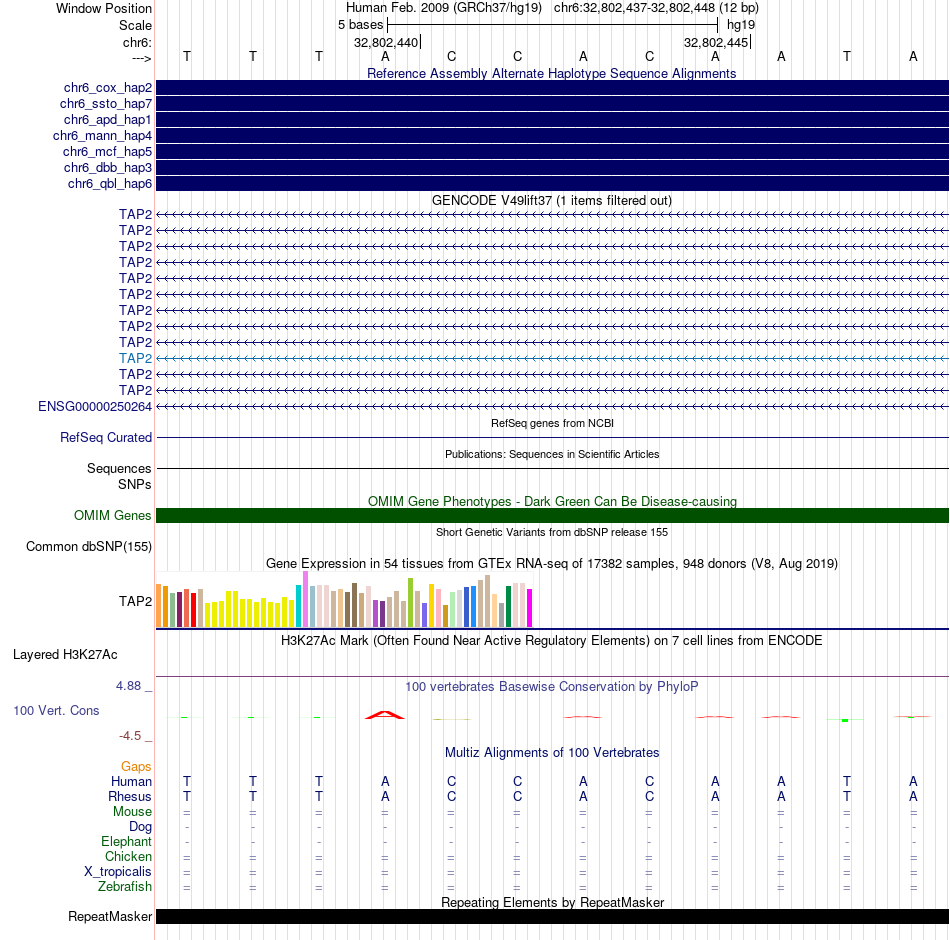Image resolution: width=950 pixels, height=940 pixels.
Task: Open the H3K27Ac Mark track title
Action: 551,641
